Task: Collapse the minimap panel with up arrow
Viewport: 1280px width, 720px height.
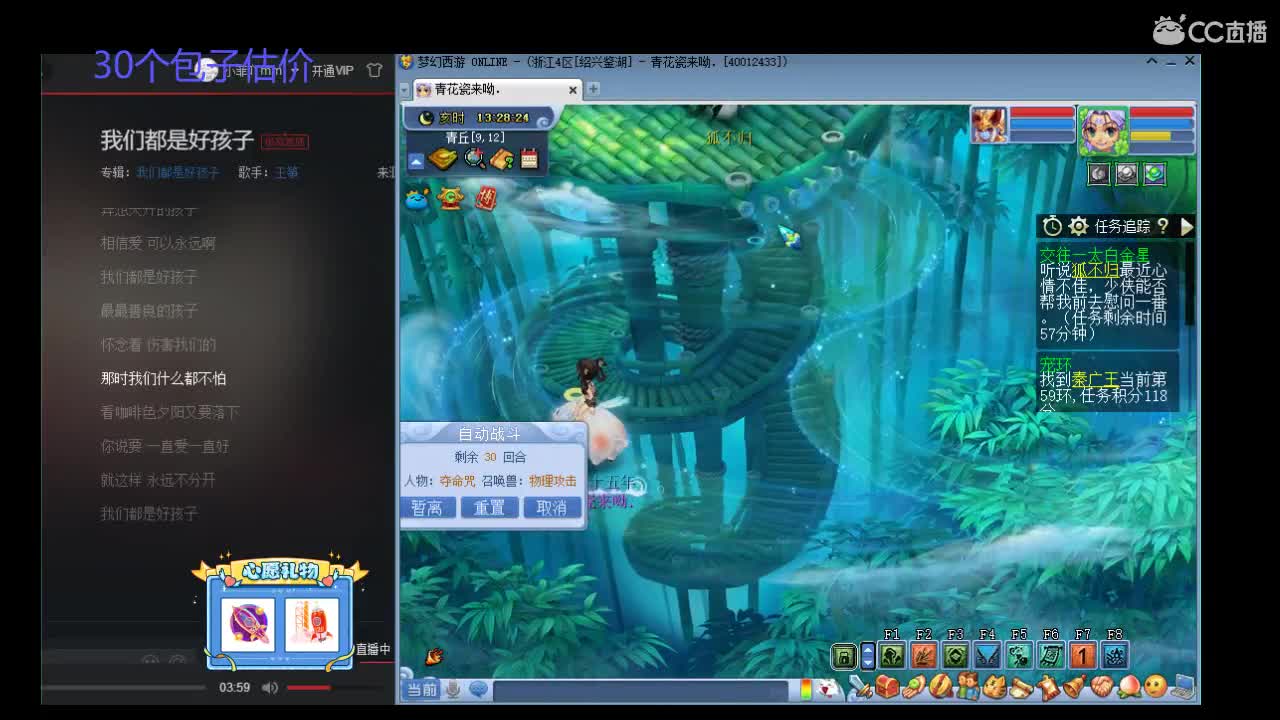Action: [416, 161]
